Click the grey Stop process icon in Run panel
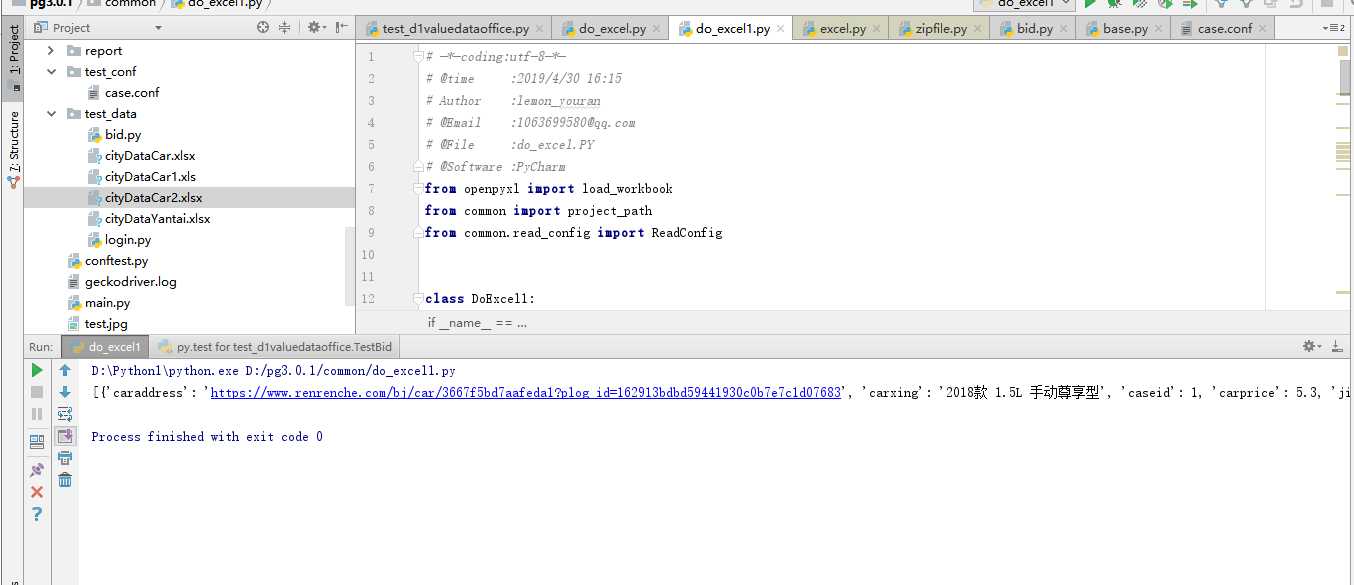The image size is (1354, 585). [x=37, y=392]
